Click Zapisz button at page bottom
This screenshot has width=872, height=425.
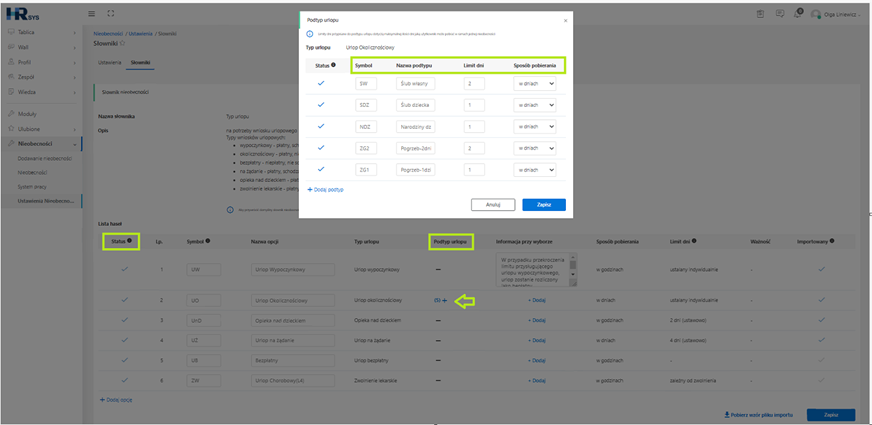(x=831, y=415)
